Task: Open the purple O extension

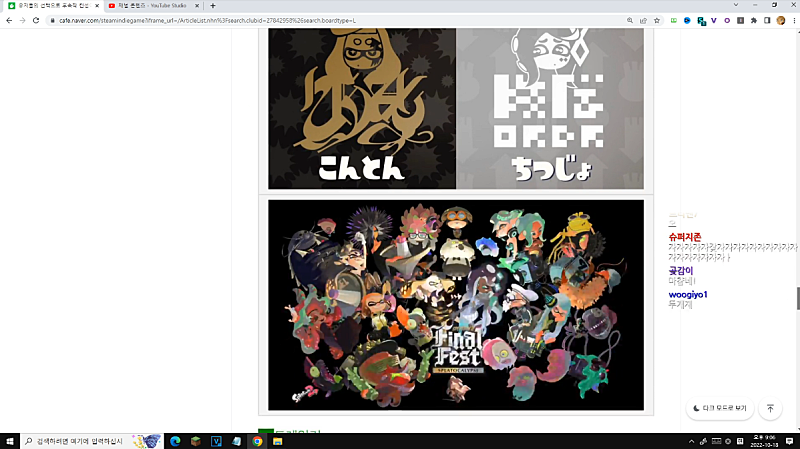Action: tap(727, 20)
